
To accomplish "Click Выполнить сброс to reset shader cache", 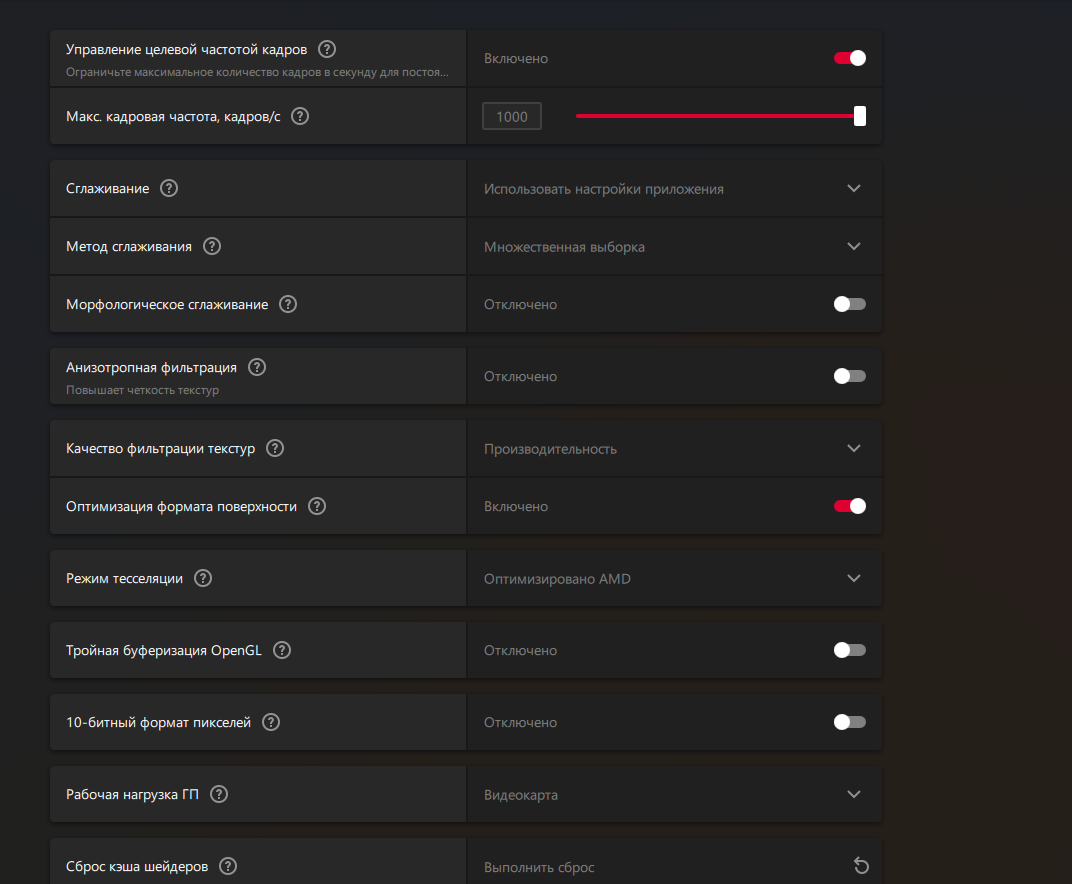I will click(x=539, y=867).
